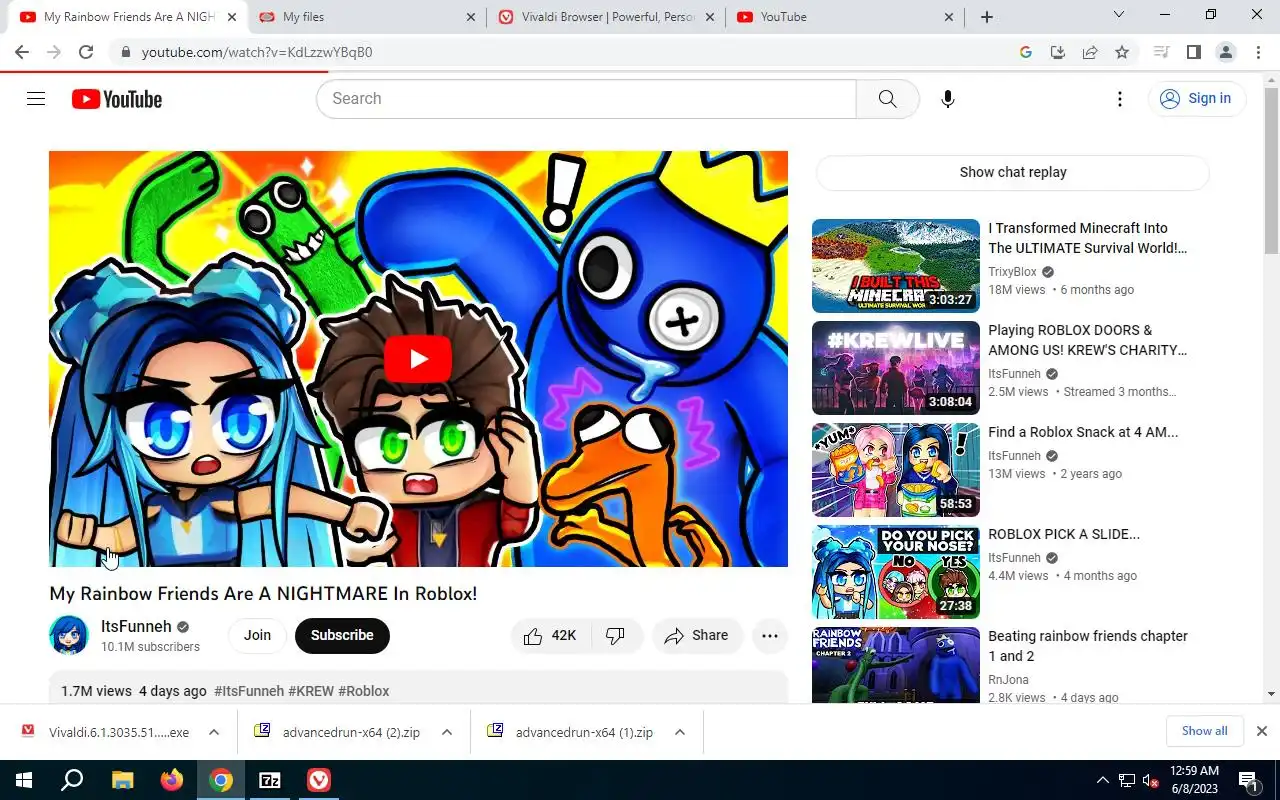Share this page from address bar
The height and width of the screenshot is (800, 1280).
pyautogui.click(x=1090, y=52)
